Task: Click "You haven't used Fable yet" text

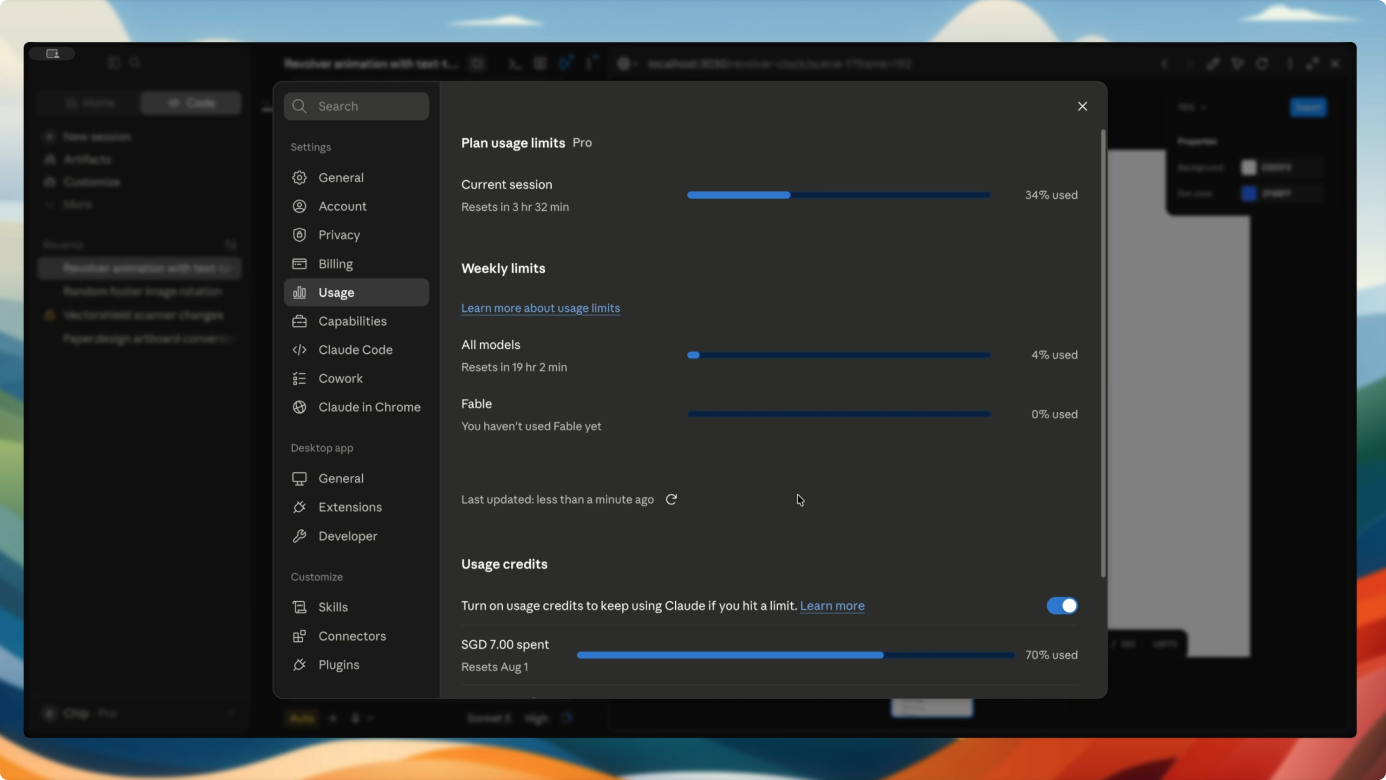Action: 531,426
